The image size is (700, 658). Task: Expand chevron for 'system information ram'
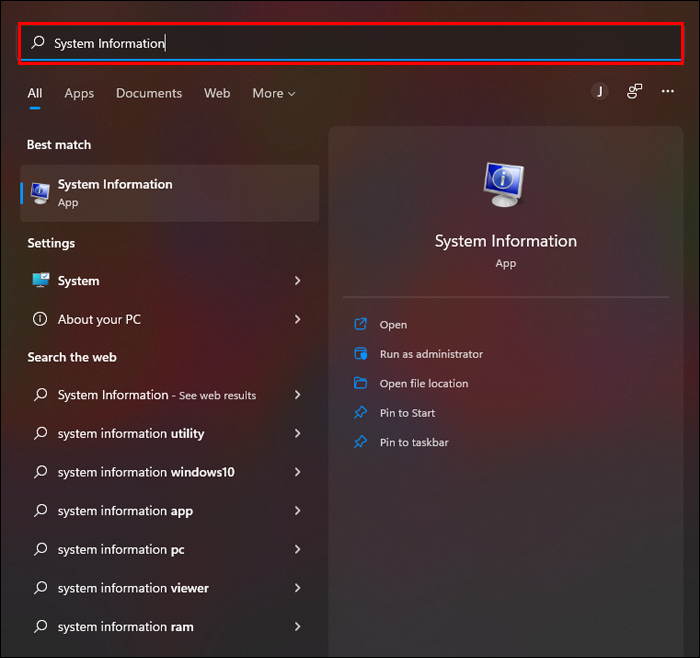pos(297,627)
